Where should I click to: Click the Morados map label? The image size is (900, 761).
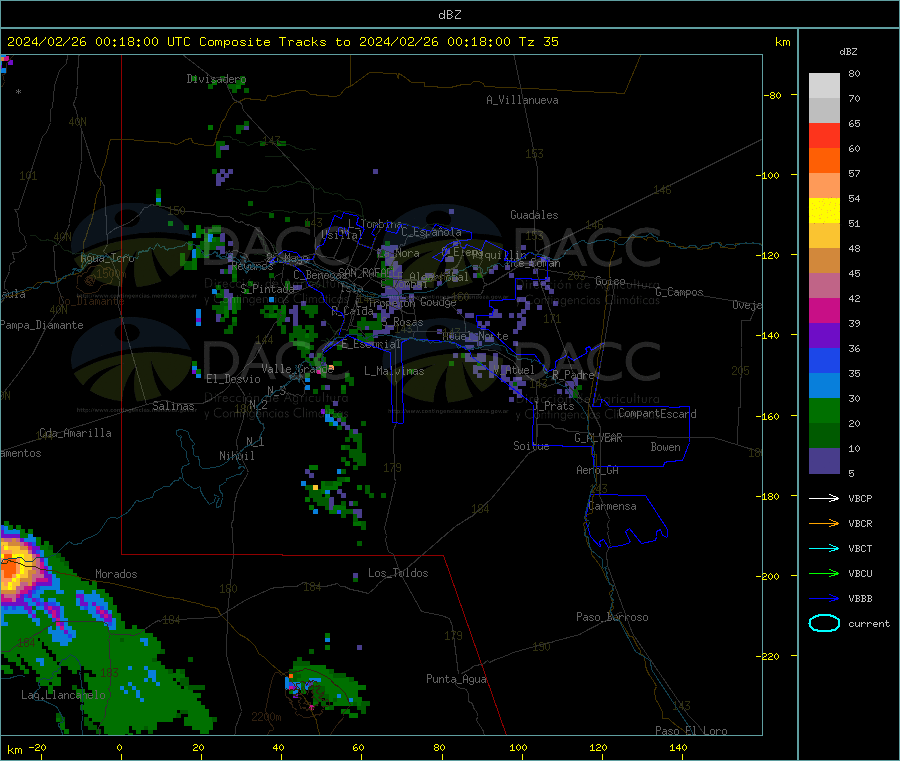coord(117,574)
